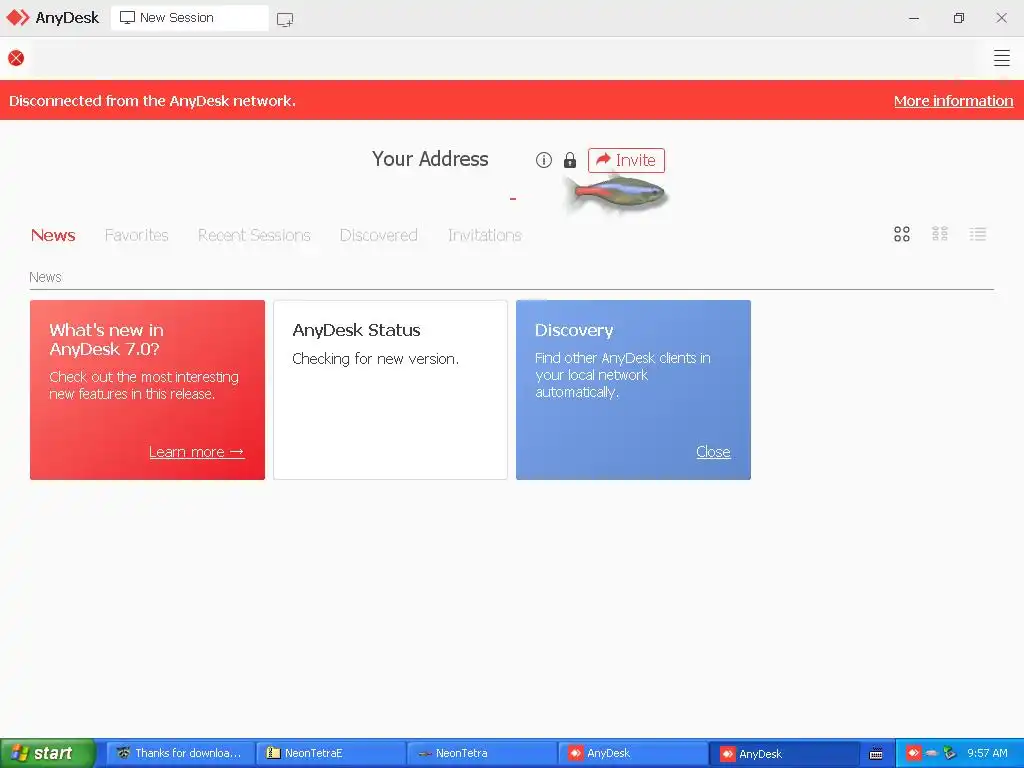Screen dimensions: 1024x768
Task: Click the system clock 9:57 AM
Action: click(987, 753)
